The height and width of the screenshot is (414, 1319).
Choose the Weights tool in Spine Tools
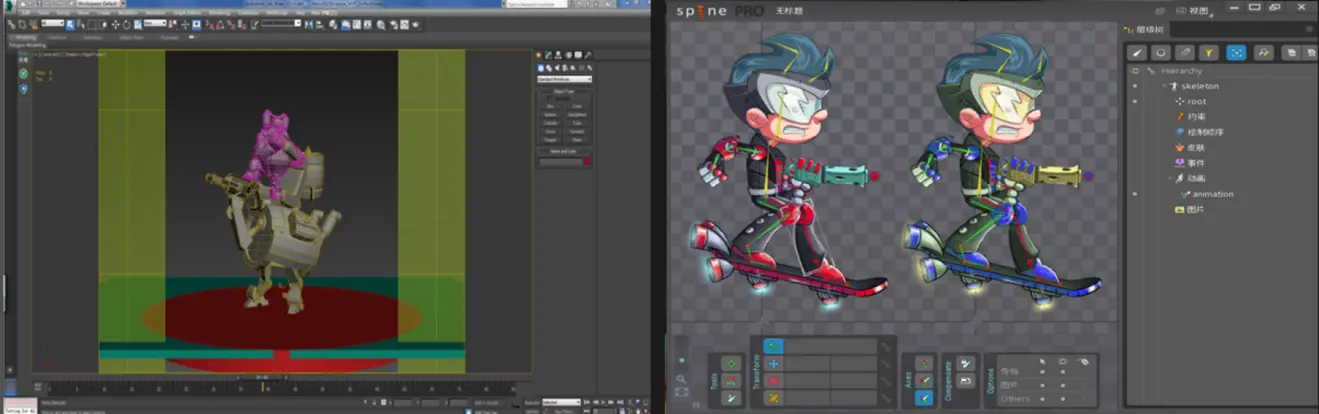pyautogui.click(x=731, y=381)
